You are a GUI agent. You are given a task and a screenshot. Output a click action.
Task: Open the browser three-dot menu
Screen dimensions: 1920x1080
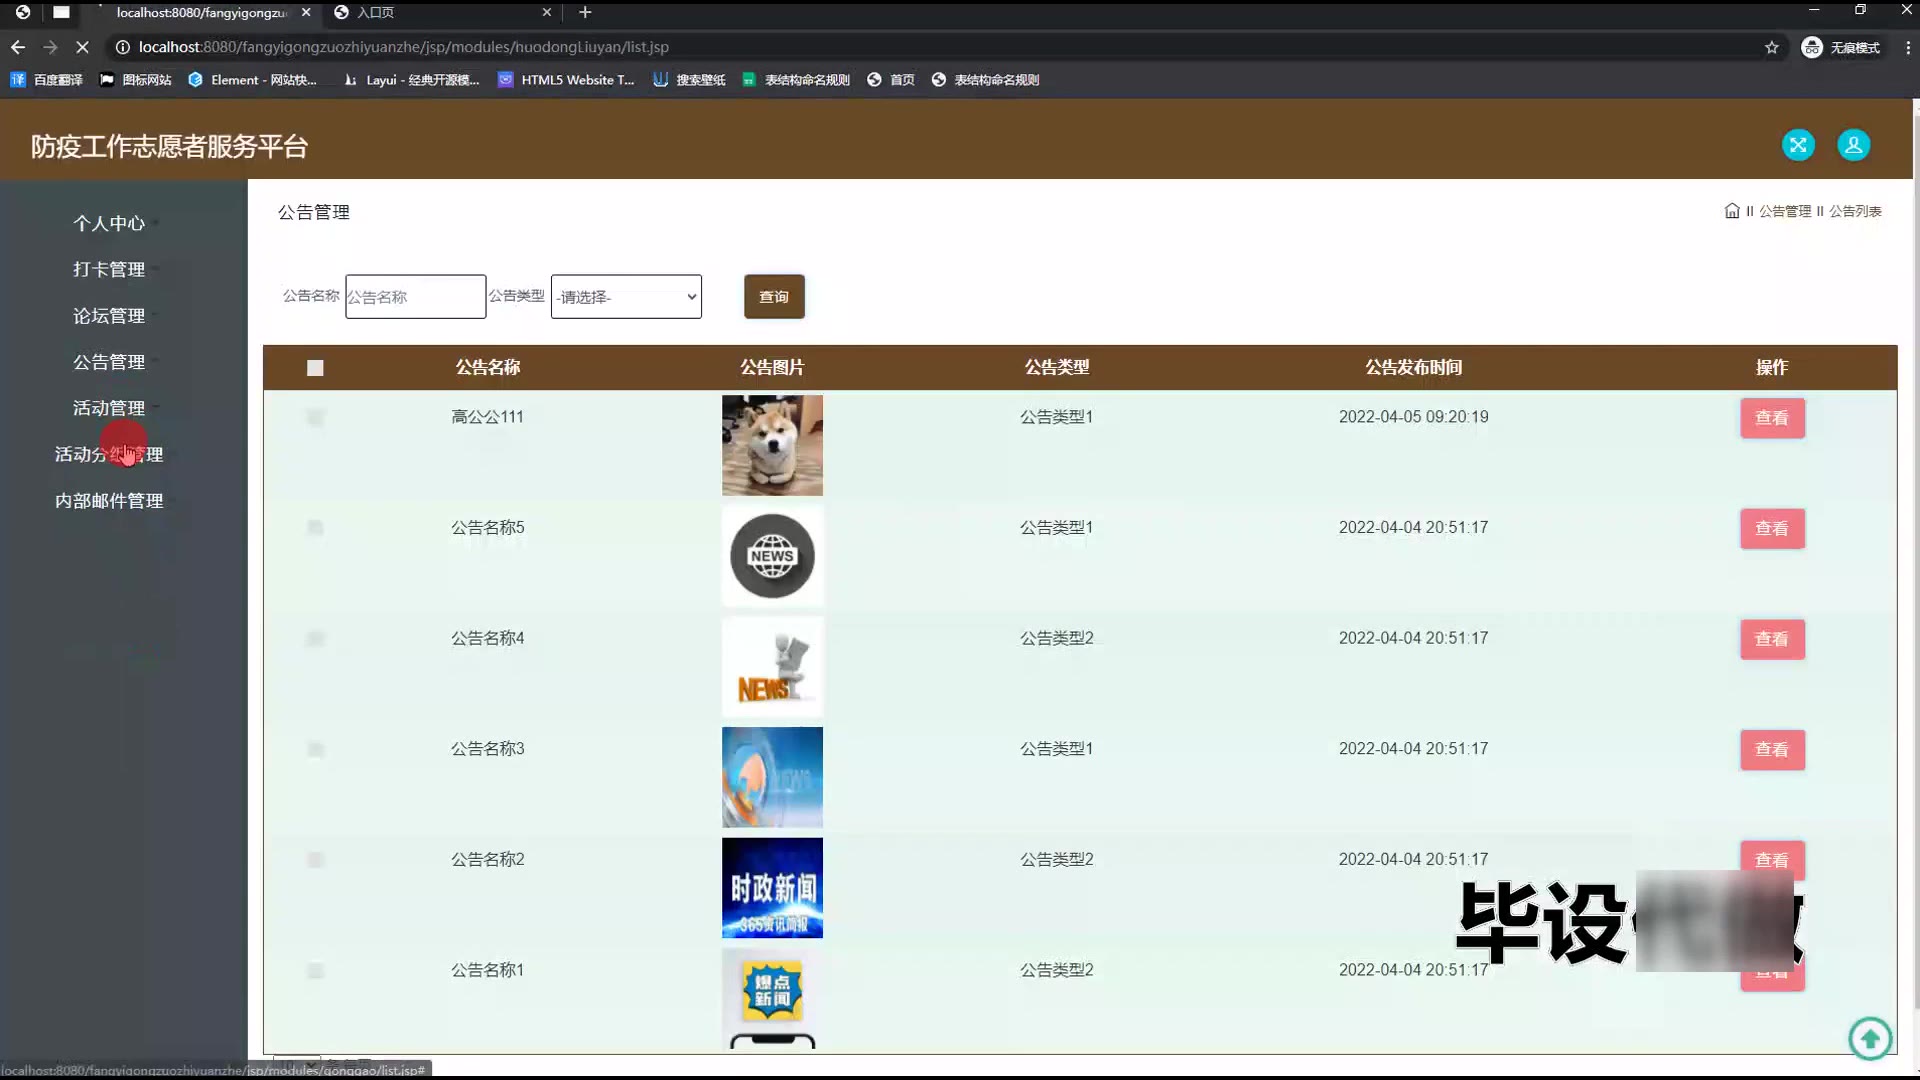click(x=1907, y=47)
